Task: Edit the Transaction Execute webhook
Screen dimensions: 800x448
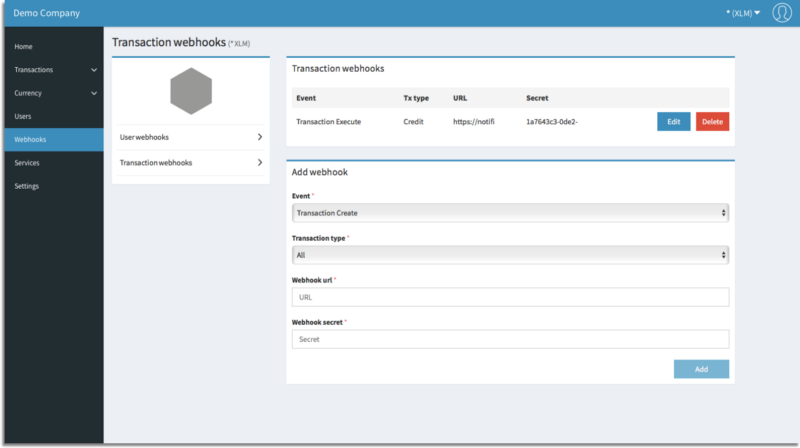Action: 673,121
